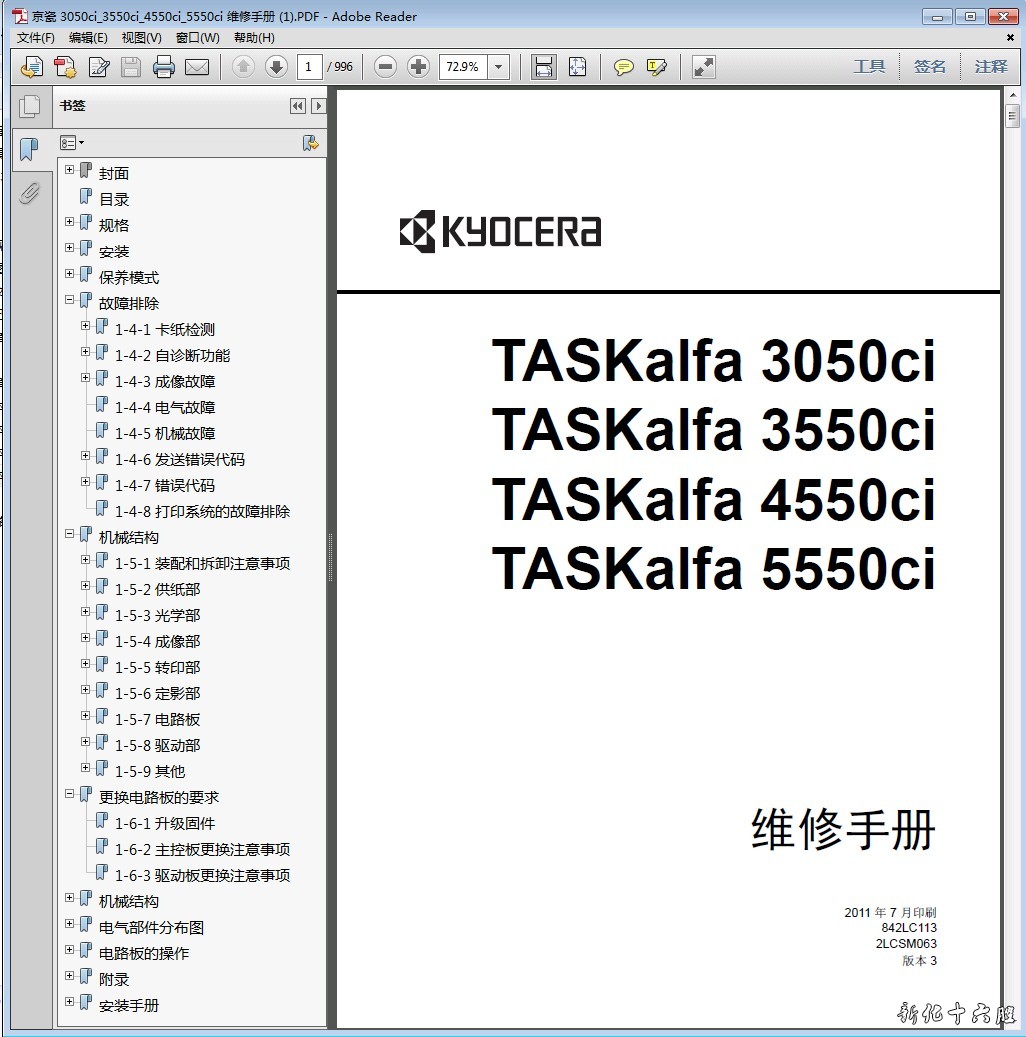This screenshot has width=1026, height=1037.
Task: Open the 注释 pane
Action: click(990, 67)
